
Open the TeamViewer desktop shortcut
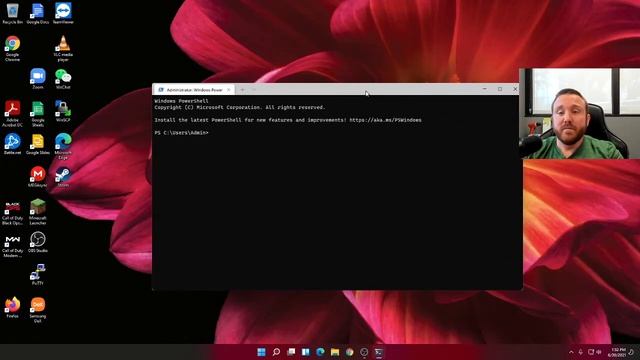pyautogui.click(x=63, y=13)
